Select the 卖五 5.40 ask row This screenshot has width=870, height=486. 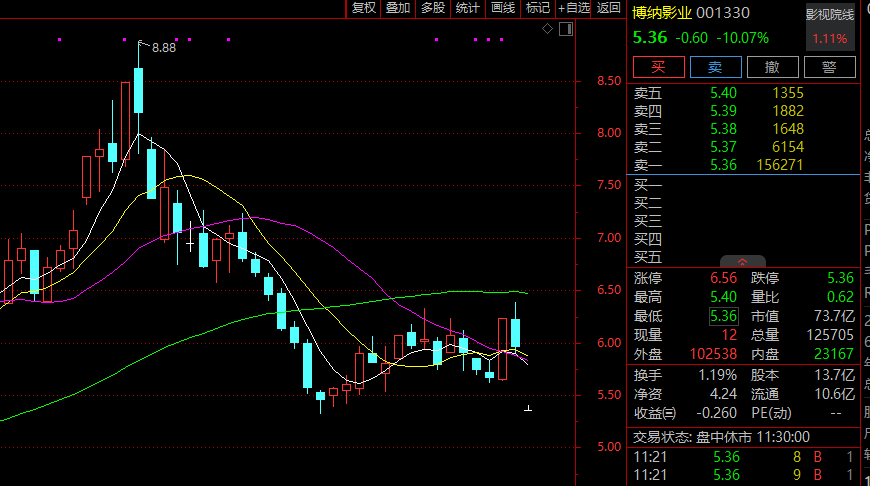click(x=743, y=93)
